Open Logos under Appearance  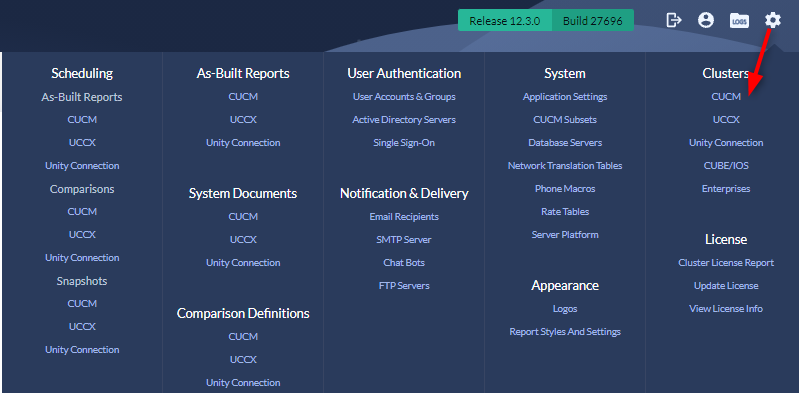coord(565,308)
